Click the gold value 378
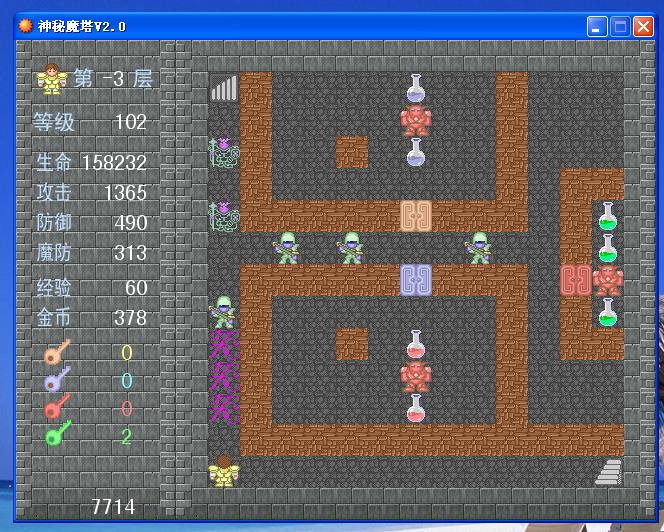The width and height of the screenshot is (664, 532). point(130,318)
